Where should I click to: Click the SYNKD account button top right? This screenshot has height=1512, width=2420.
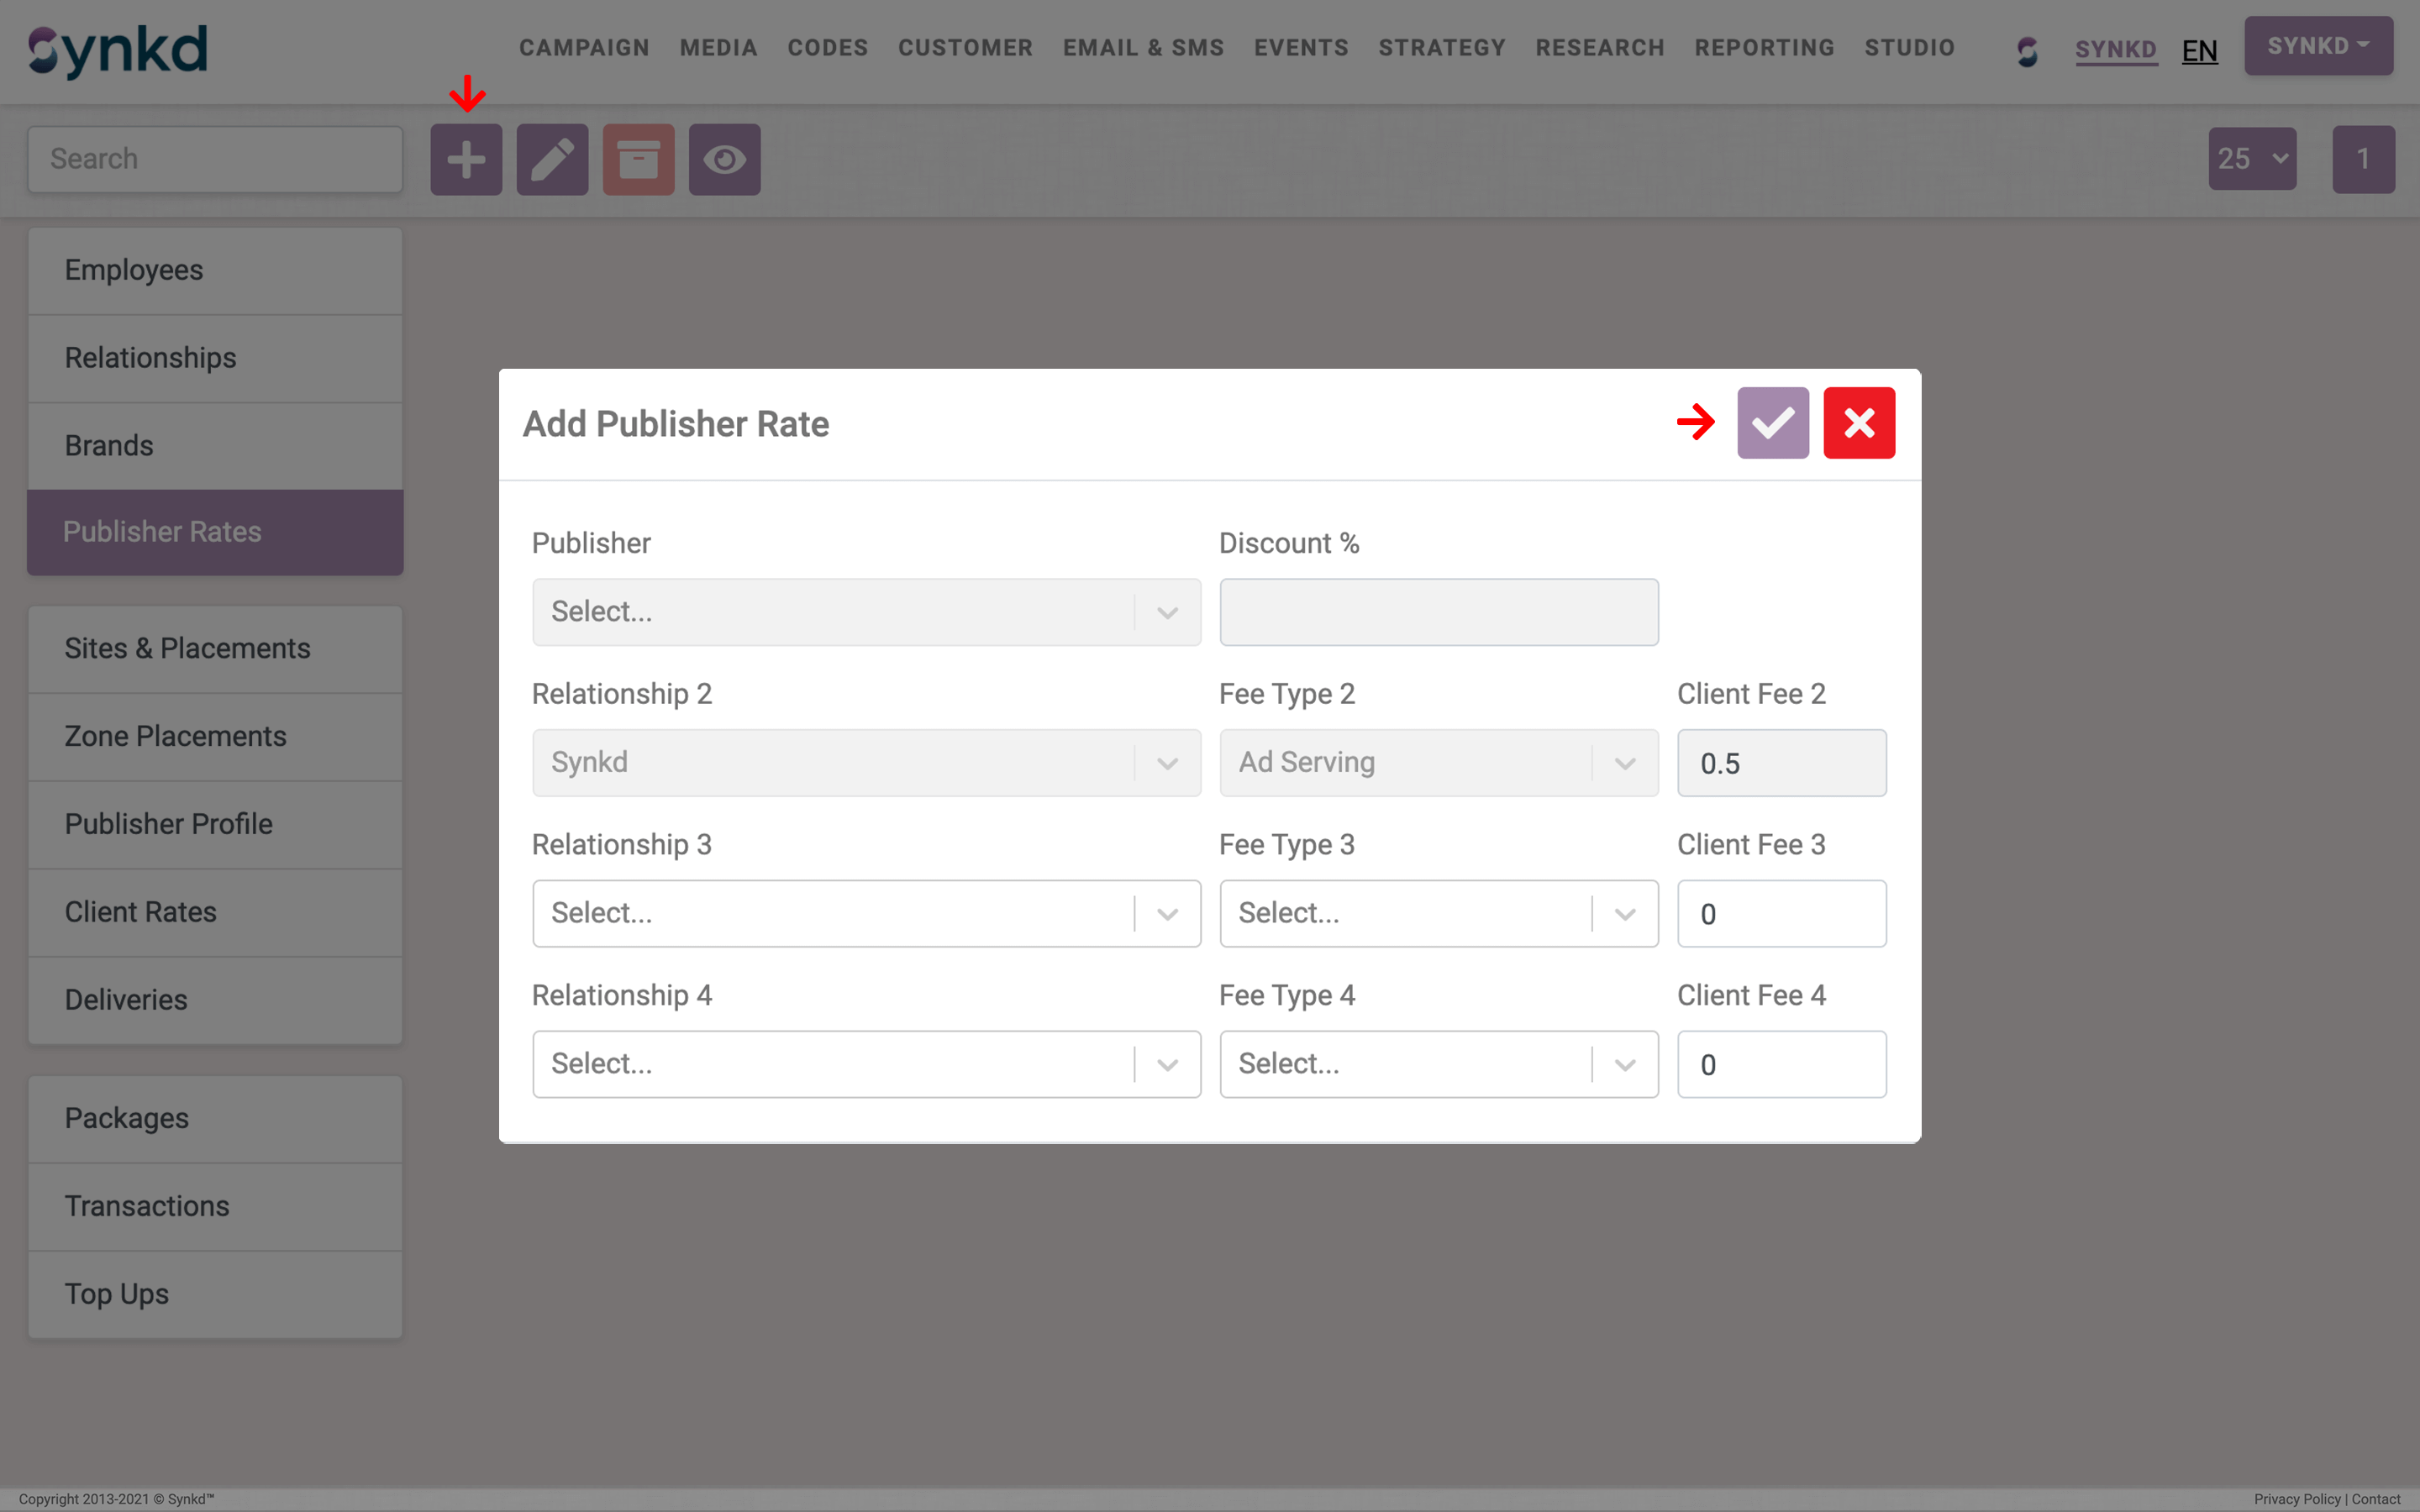point(2317,46)
